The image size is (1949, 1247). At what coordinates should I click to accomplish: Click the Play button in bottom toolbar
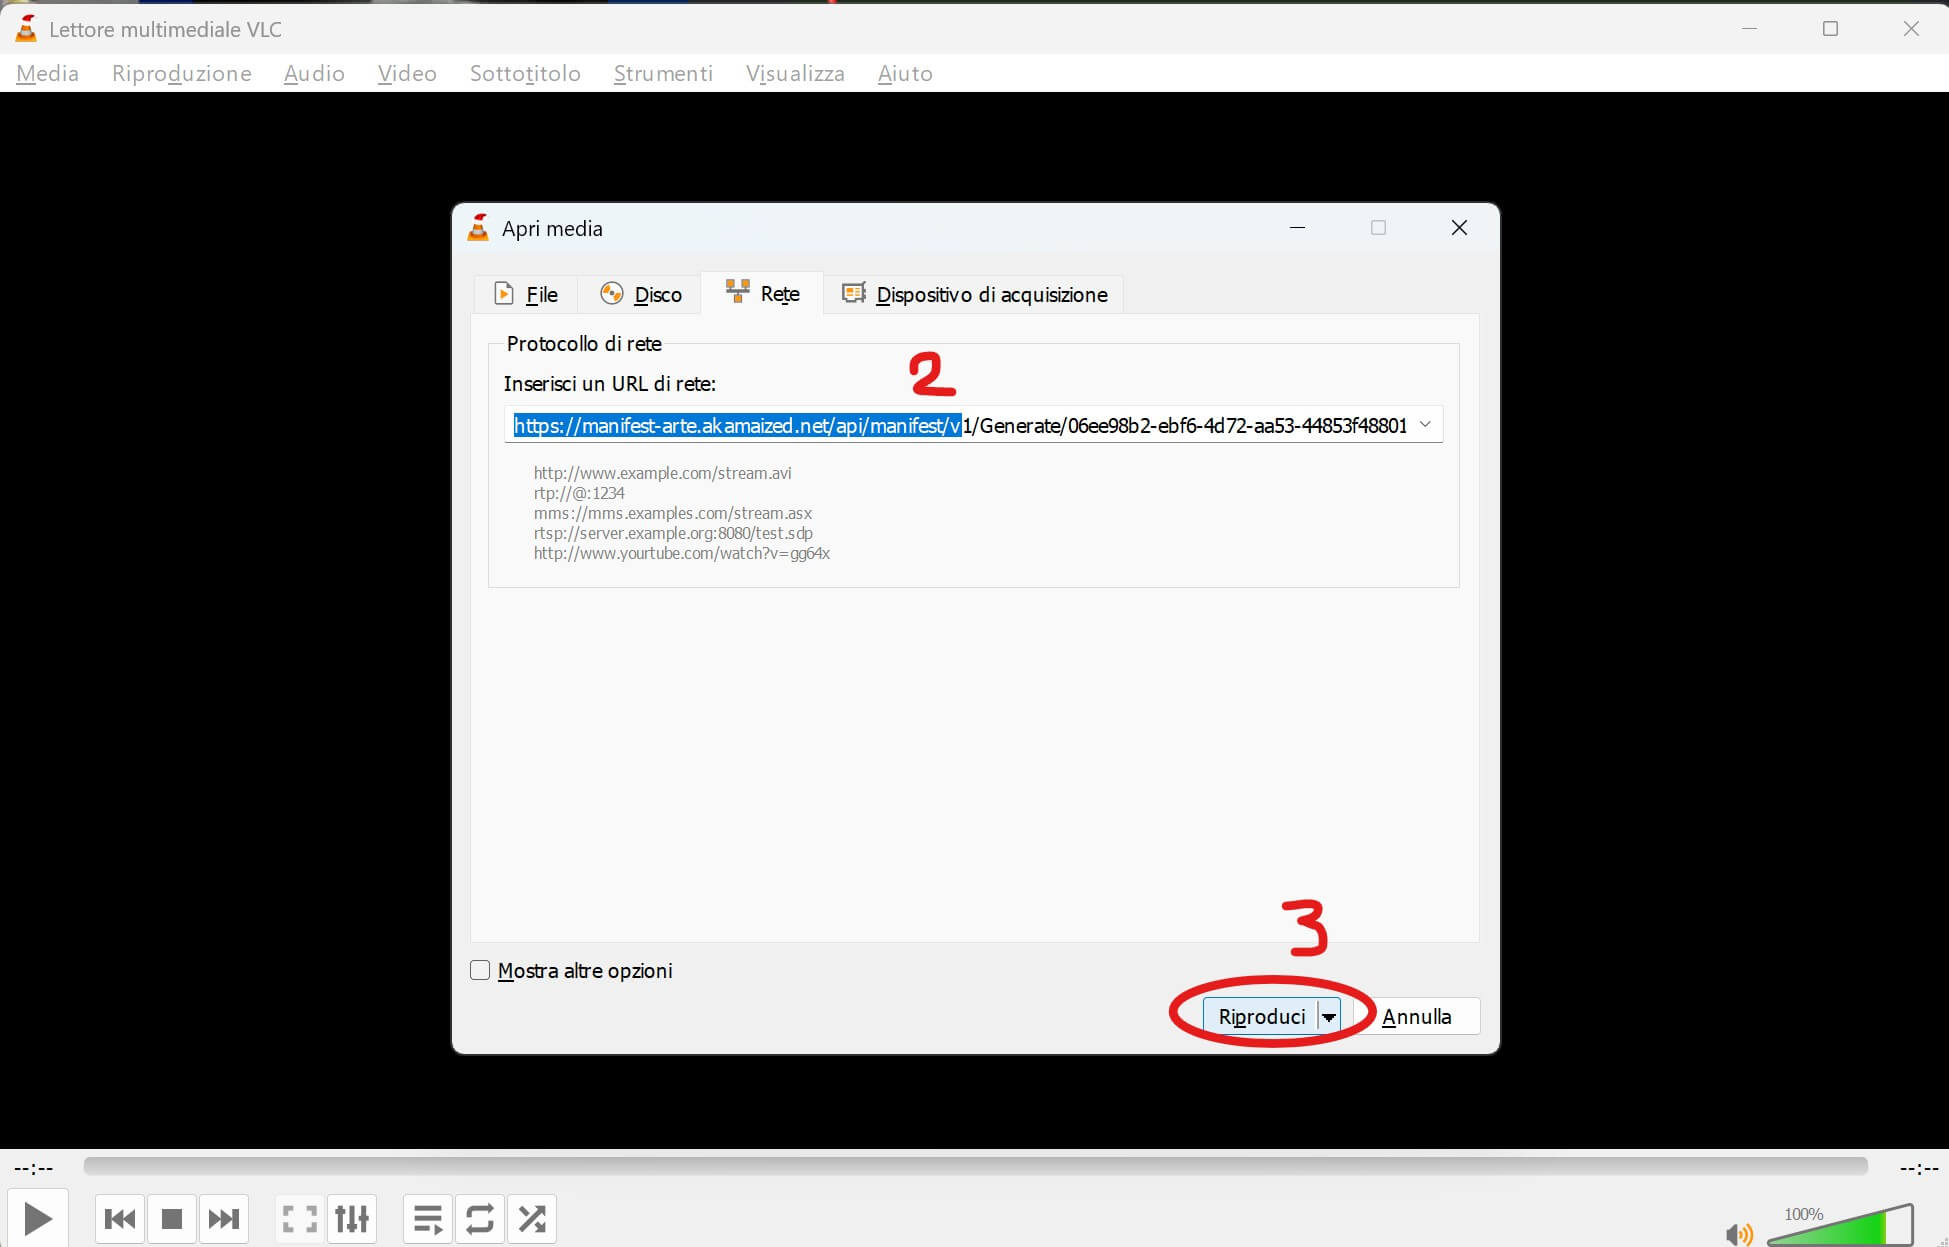tap(37, 1219)
